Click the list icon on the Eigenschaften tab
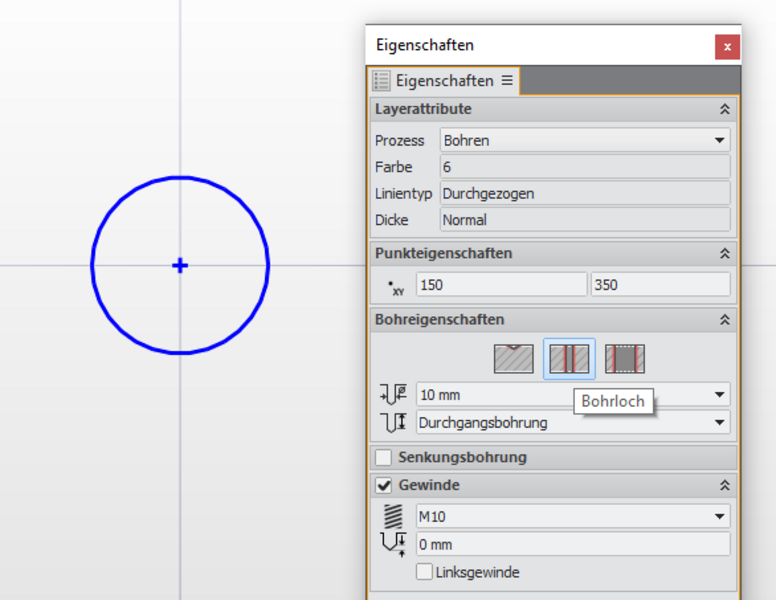 click(x=382, y=81)
